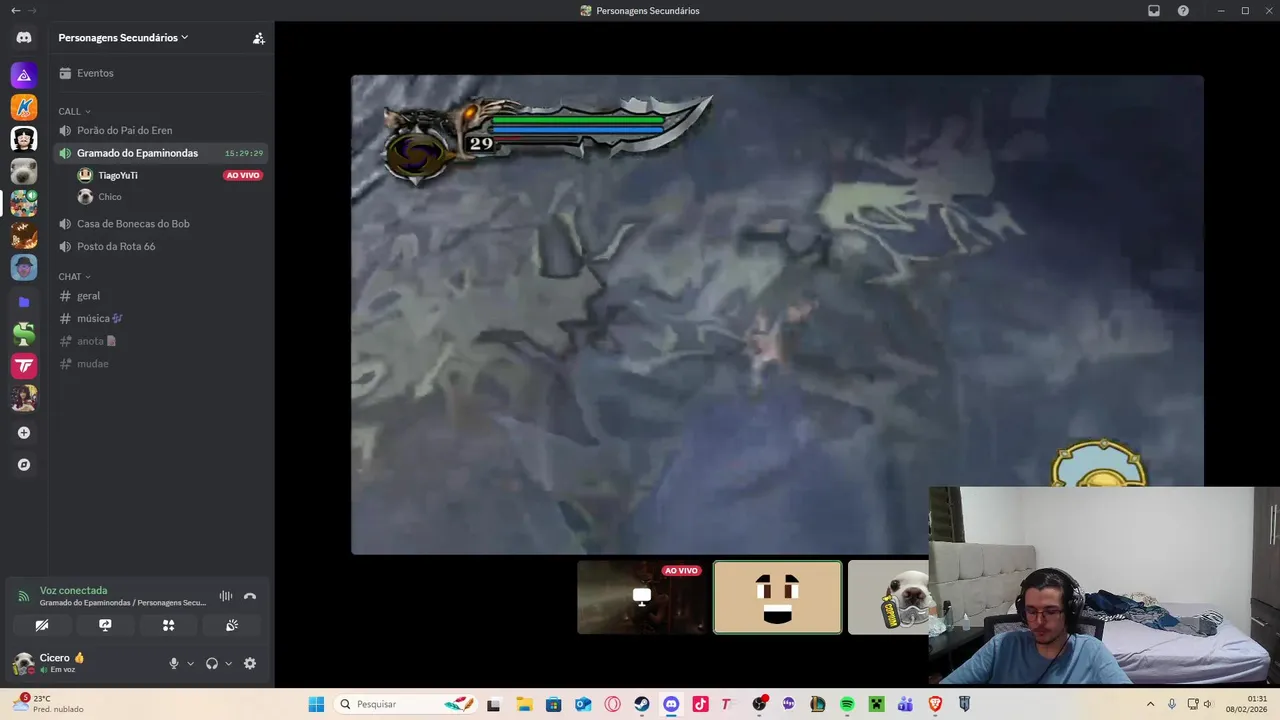Focus the main game stream video

(777, 314)
